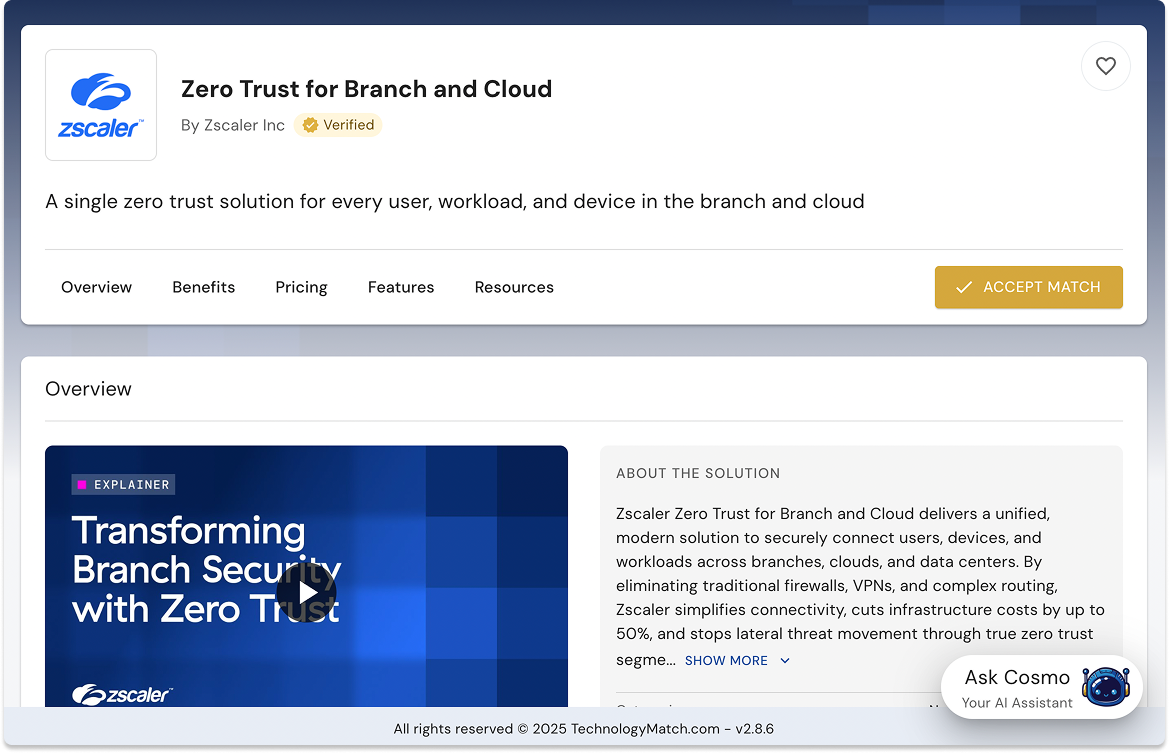Click the Explainer tag on video
Screen dimensions: 1169x753
click(124, 485)
